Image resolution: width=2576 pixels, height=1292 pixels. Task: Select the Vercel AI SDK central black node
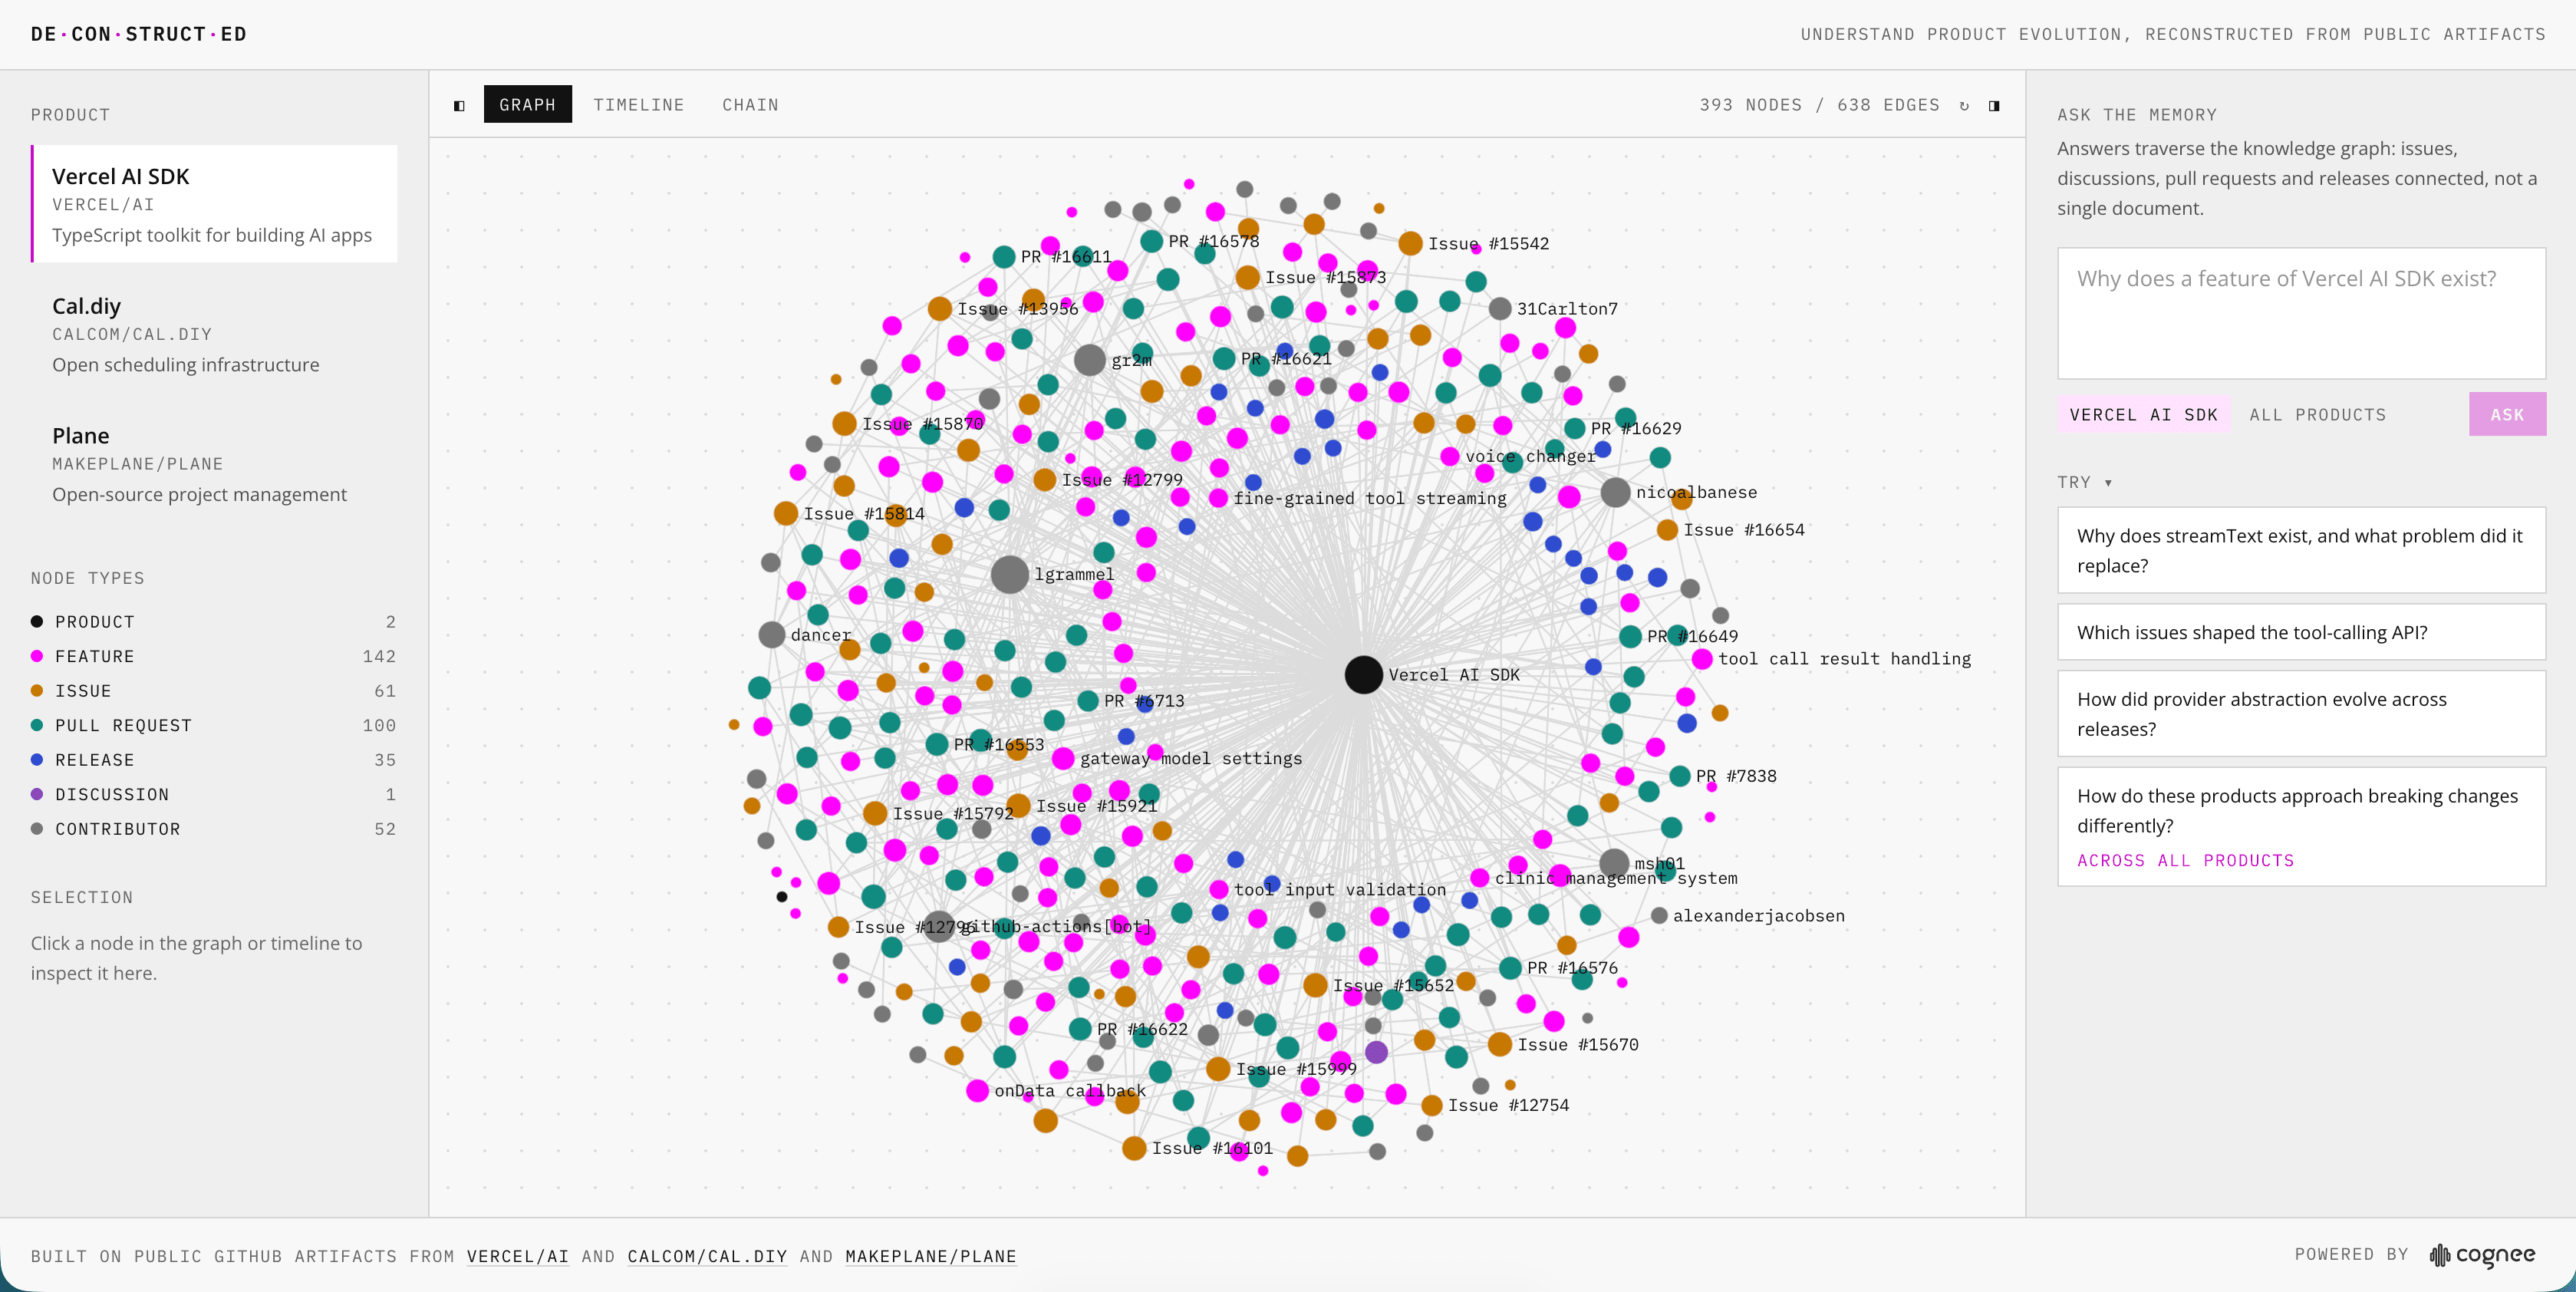1363,674
